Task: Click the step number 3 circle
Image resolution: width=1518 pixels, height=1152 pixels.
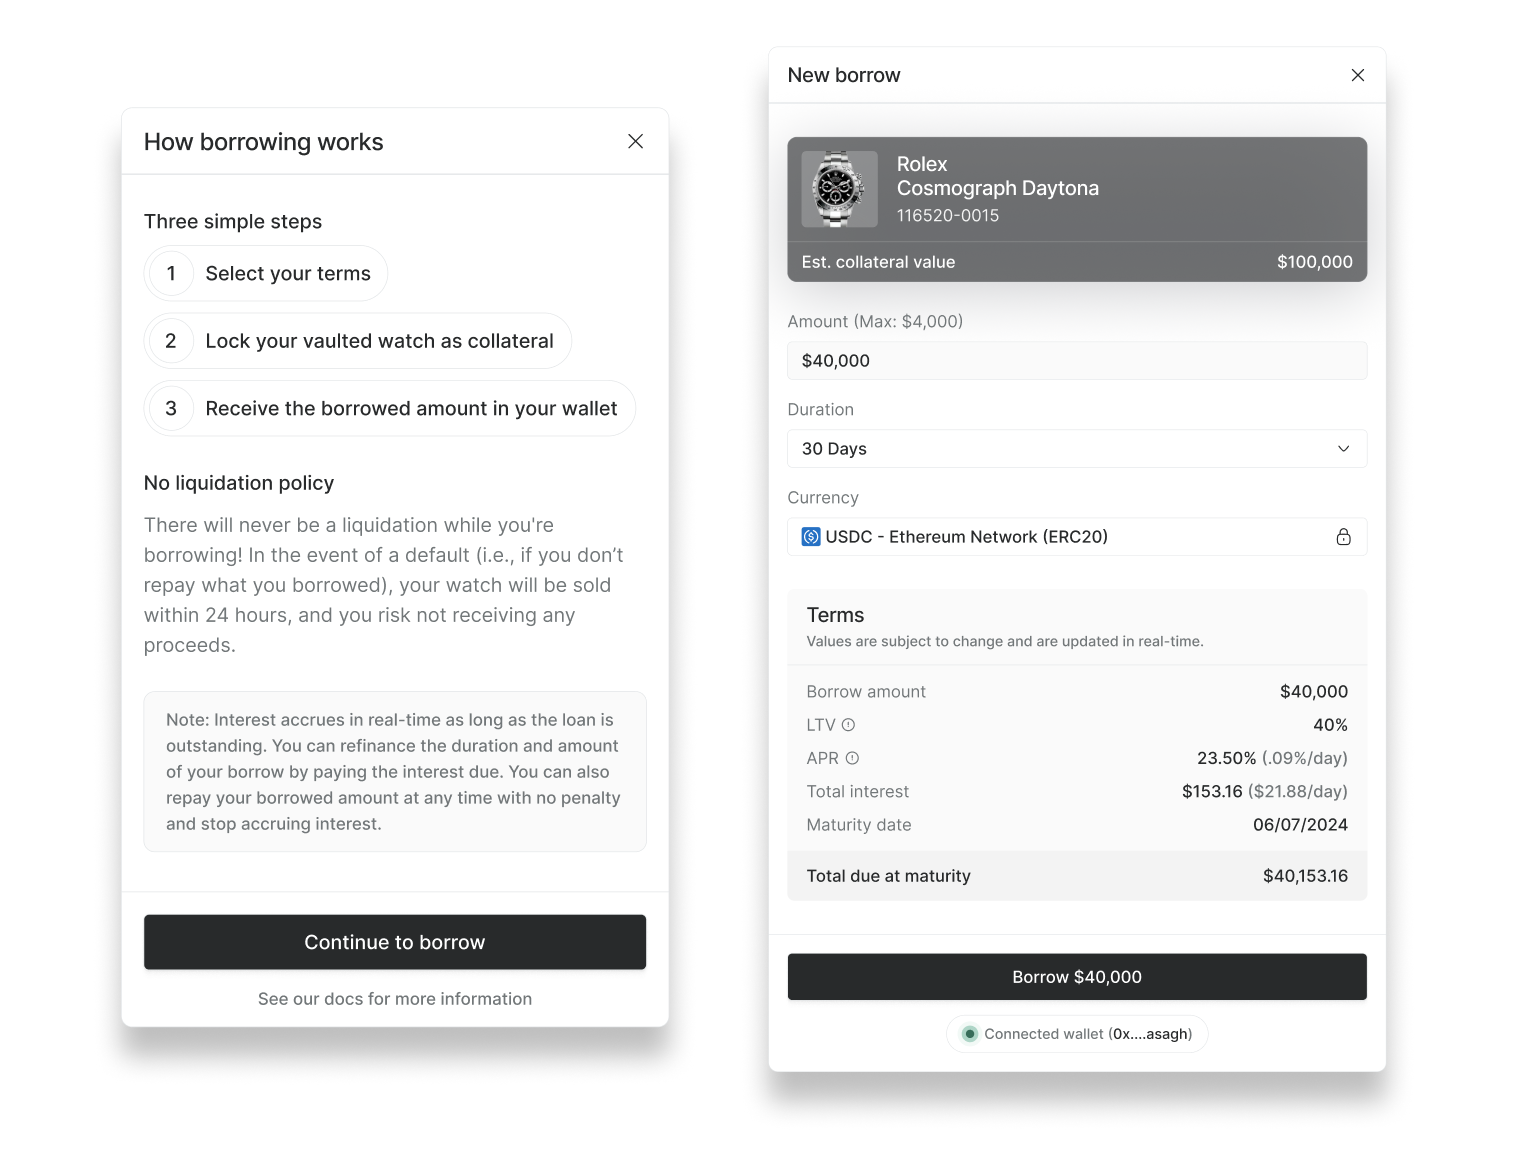Action: coord(171,408)
